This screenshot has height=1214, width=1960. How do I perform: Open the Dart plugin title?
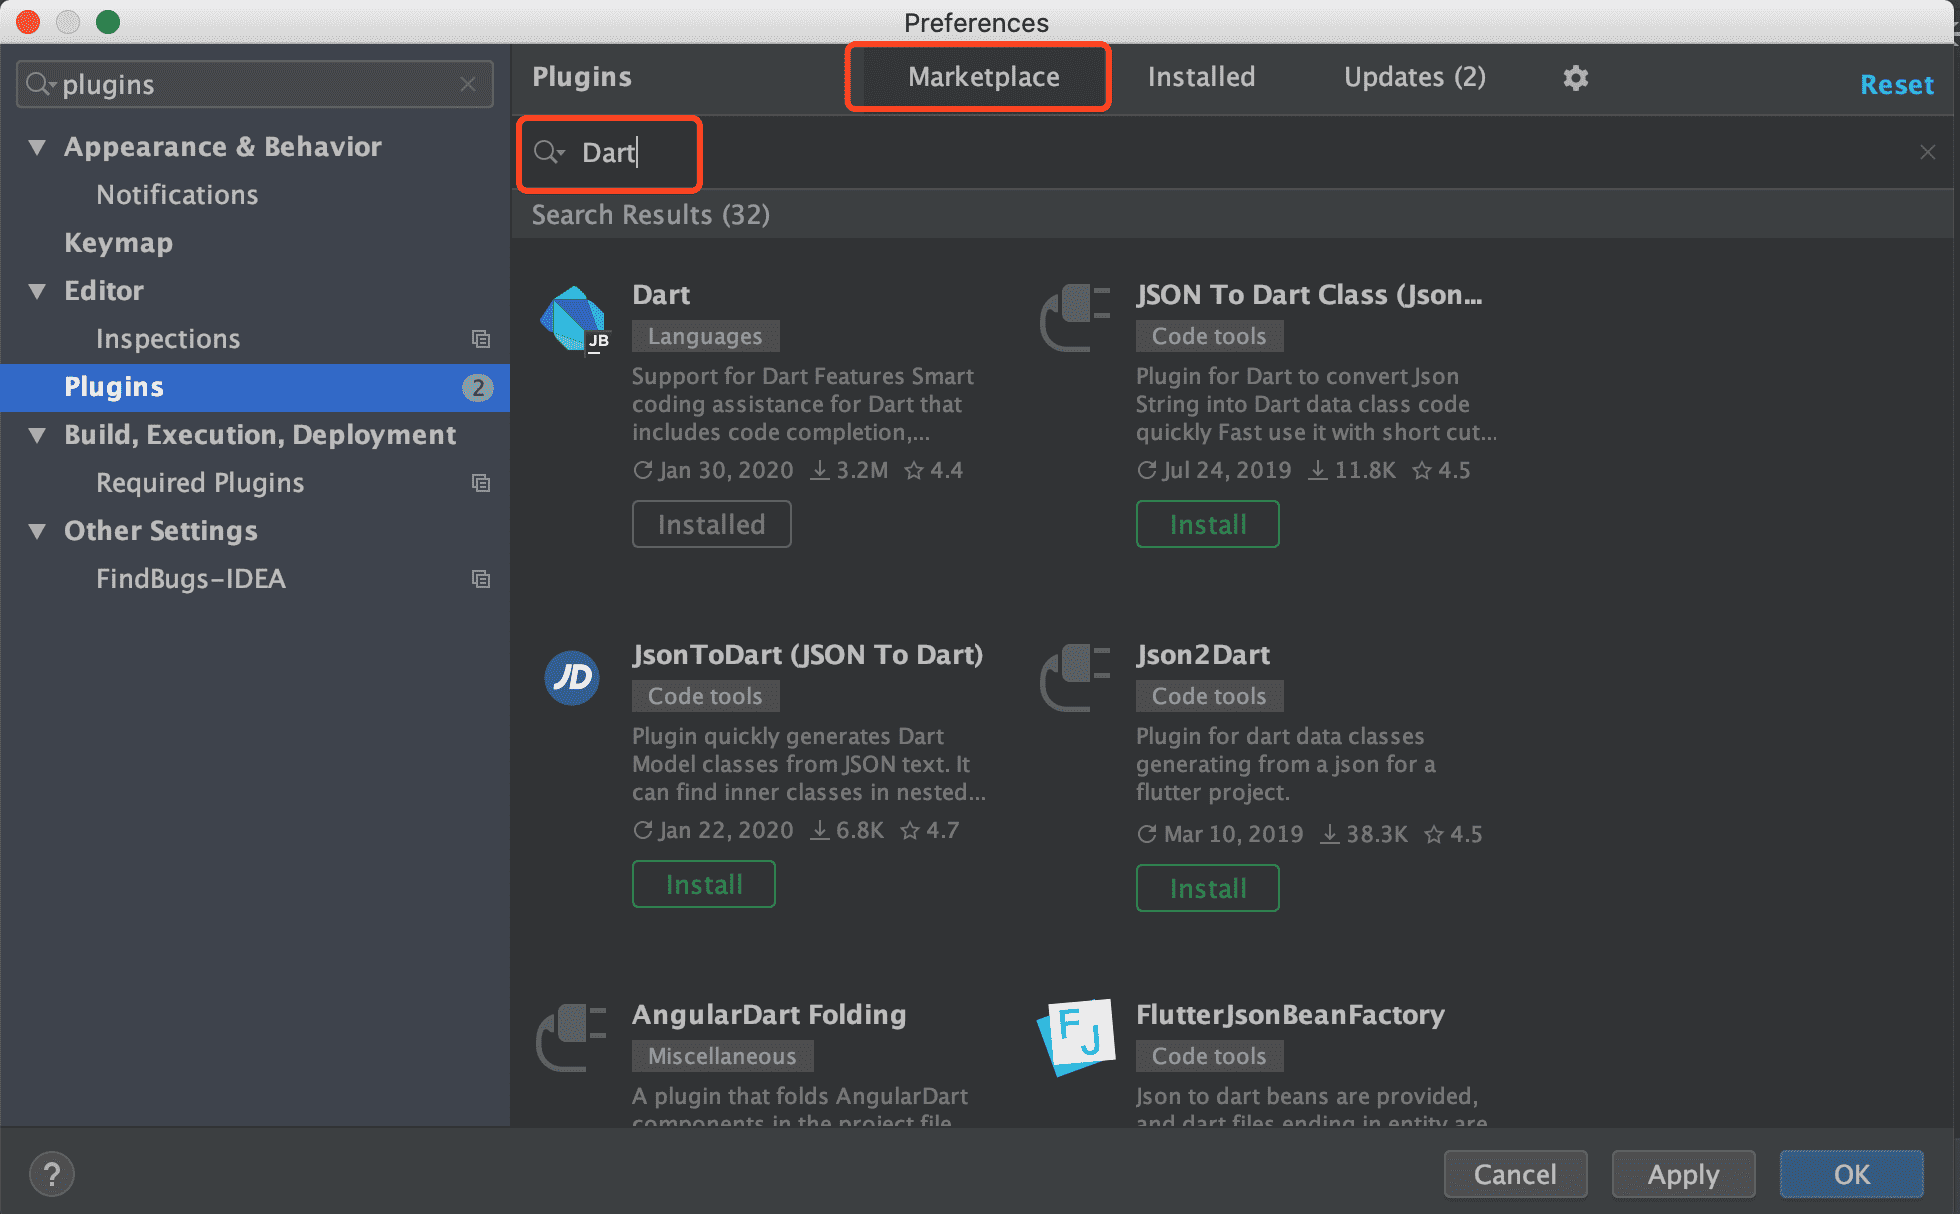[661, 295]
